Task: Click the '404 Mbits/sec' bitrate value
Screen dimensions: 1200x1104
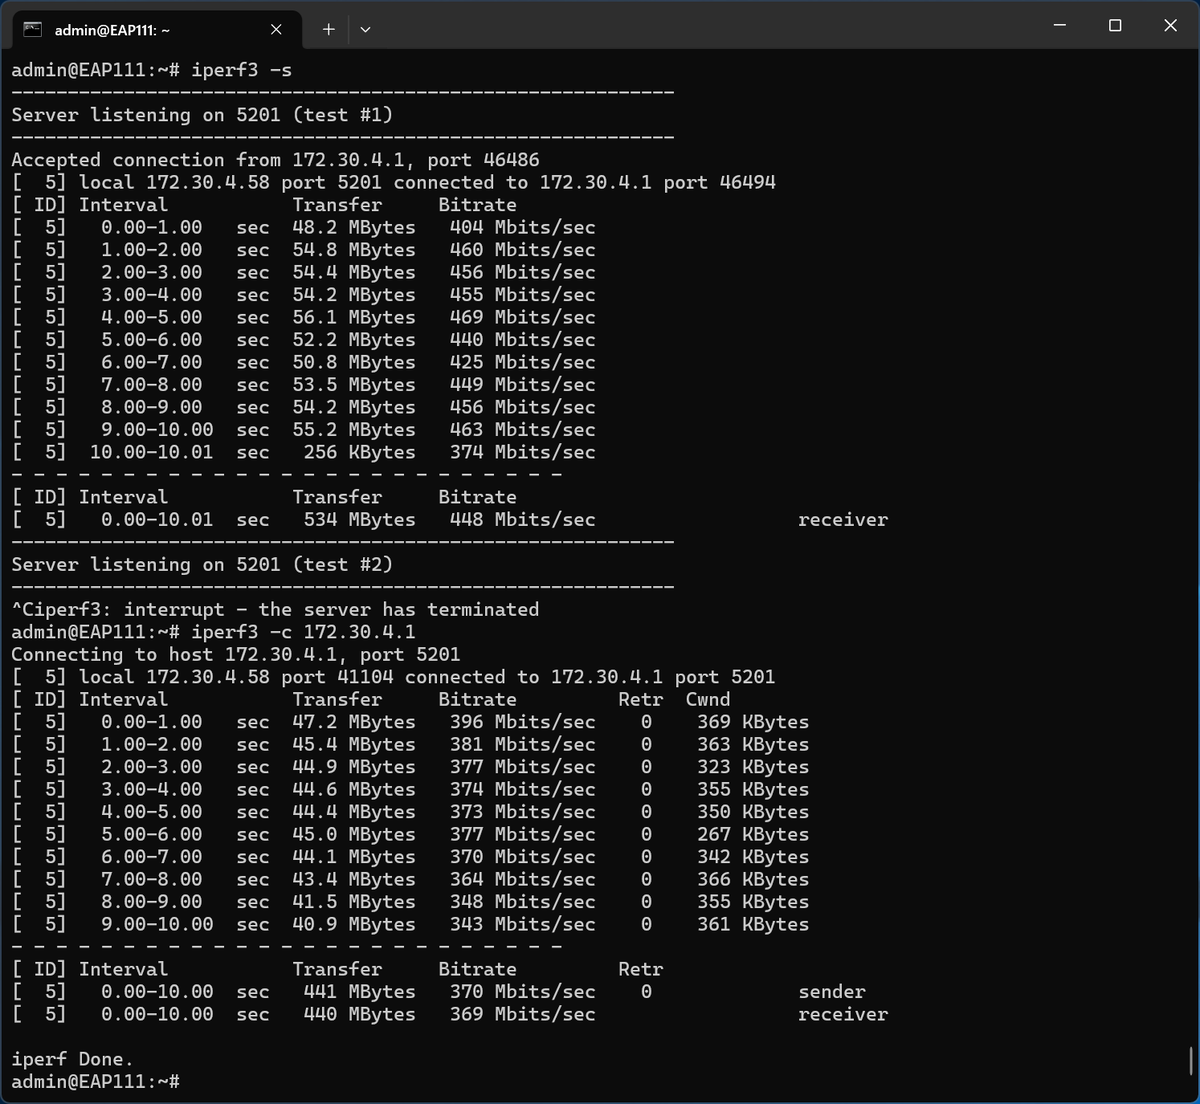Action: pos(522,227)
